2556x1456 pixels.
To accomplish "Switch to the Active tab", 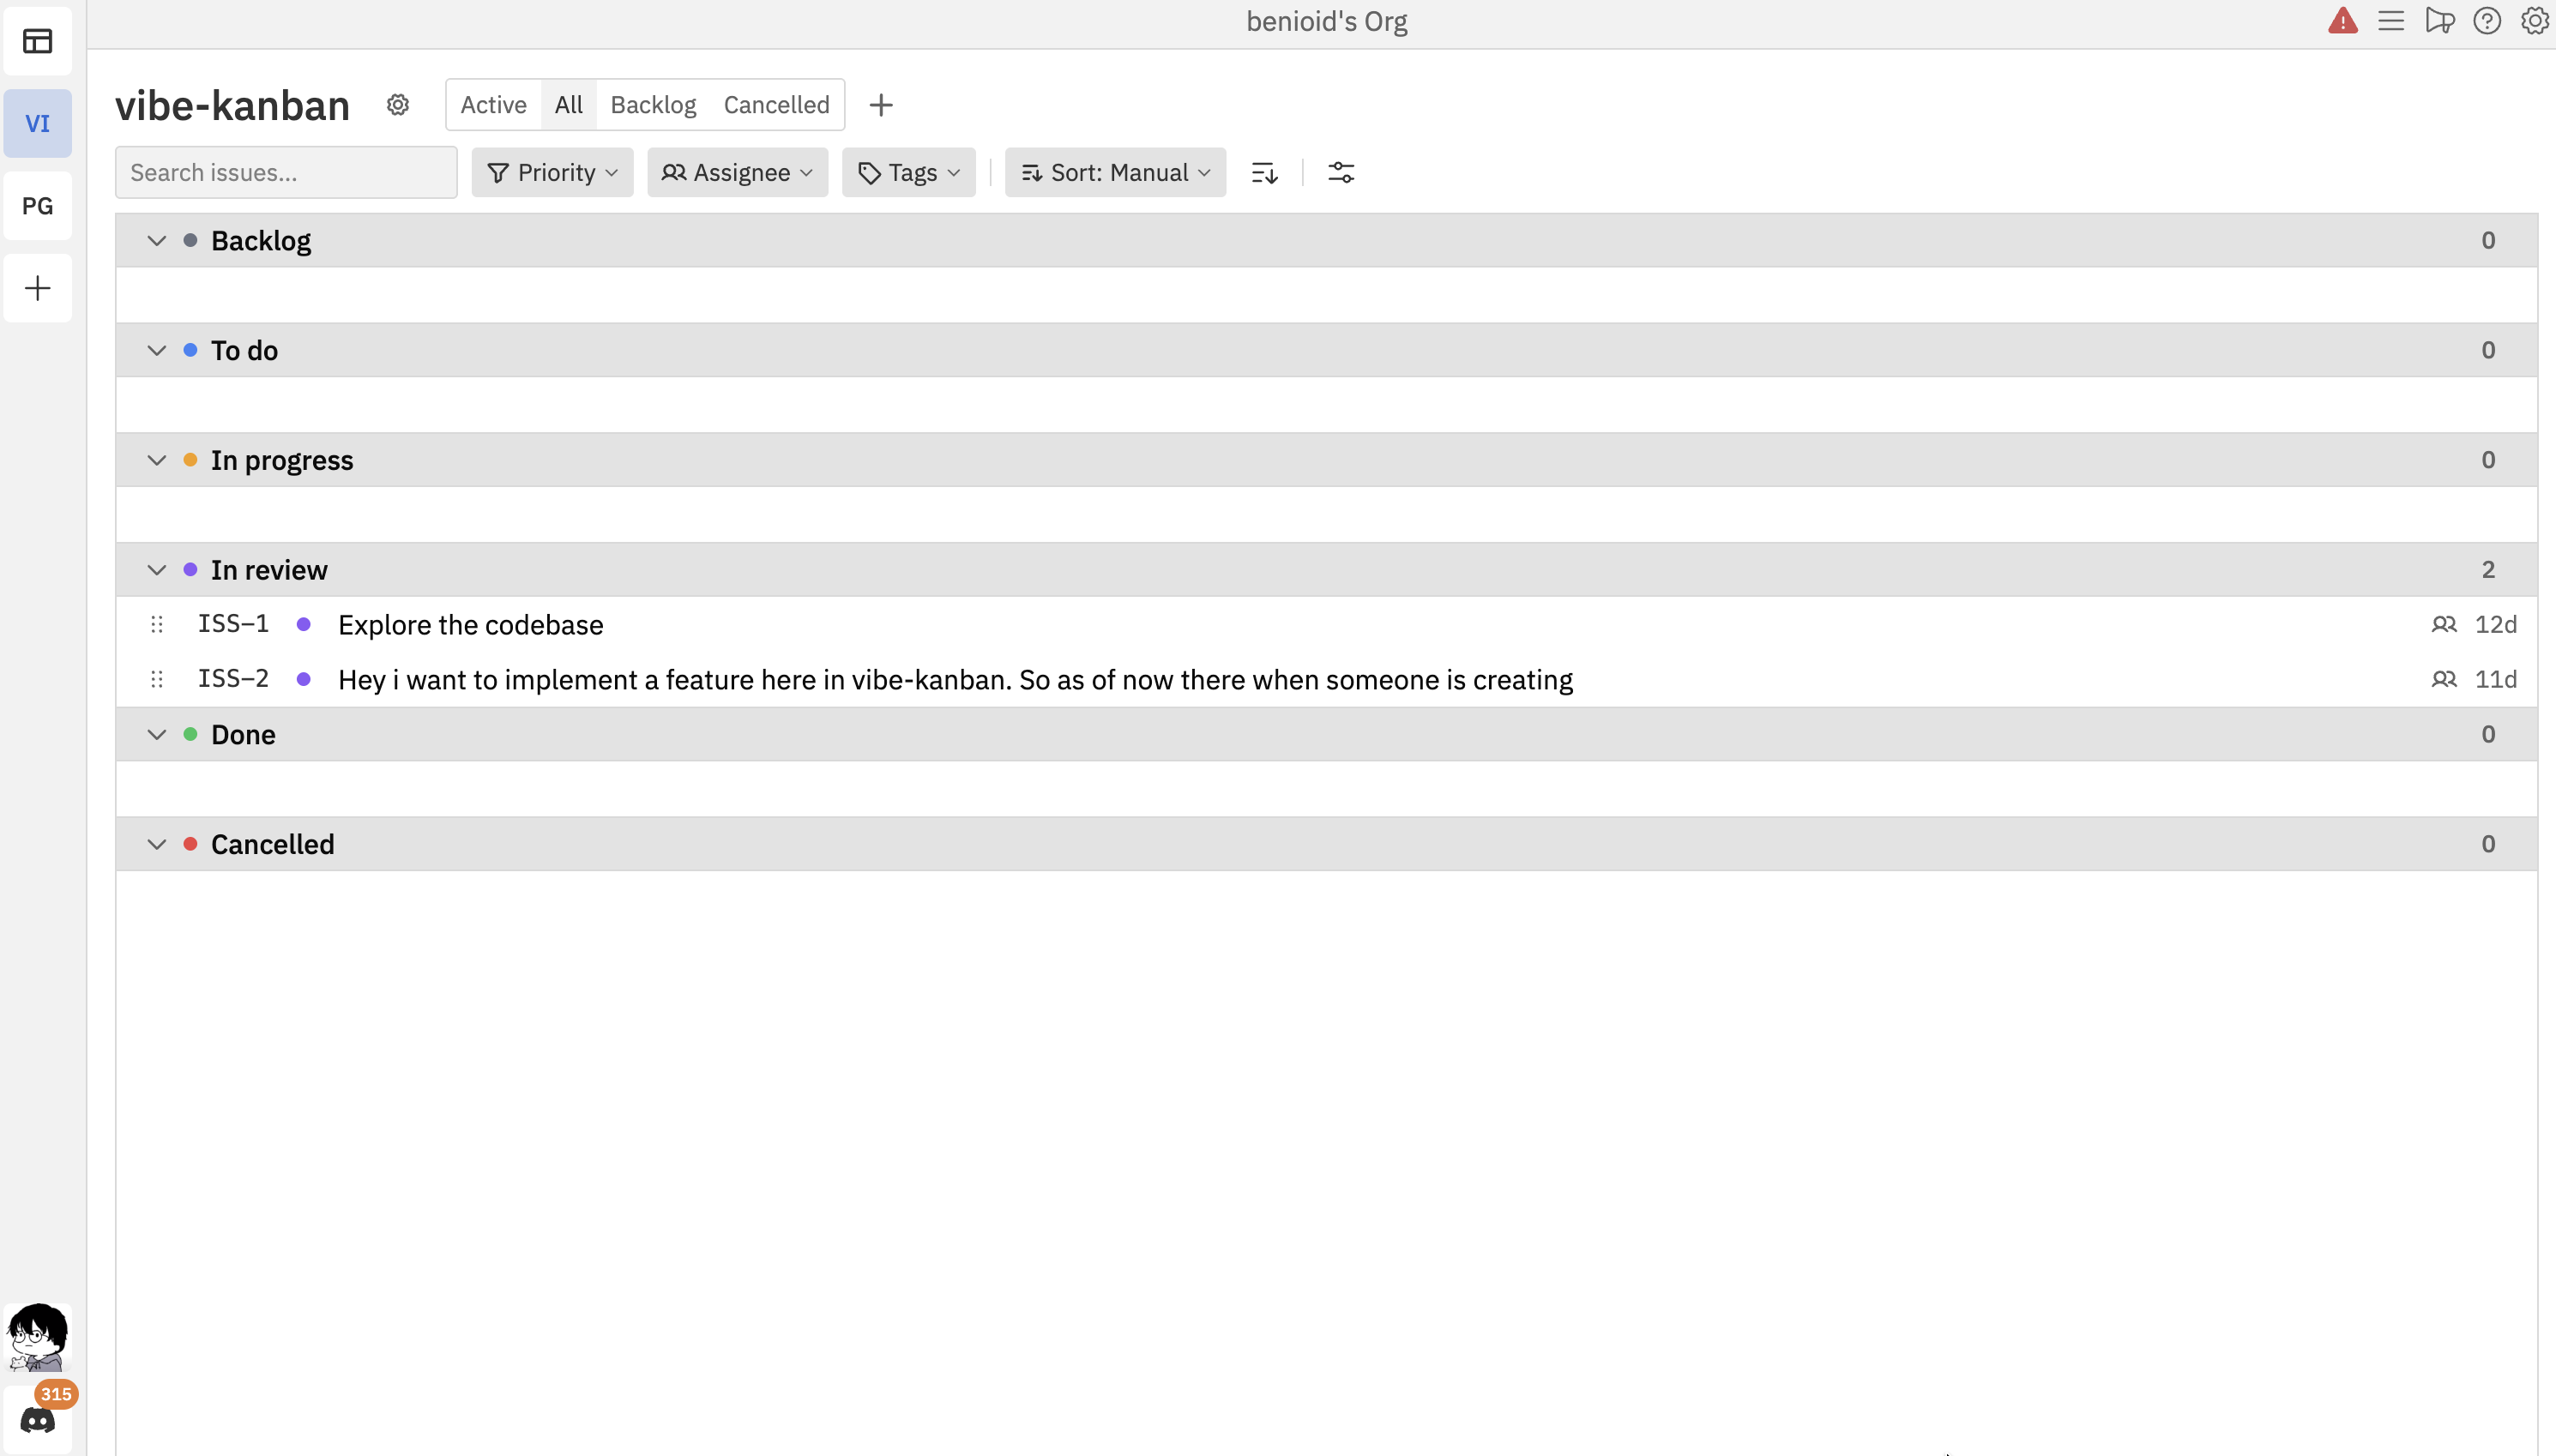I will (x=493, y=104).
